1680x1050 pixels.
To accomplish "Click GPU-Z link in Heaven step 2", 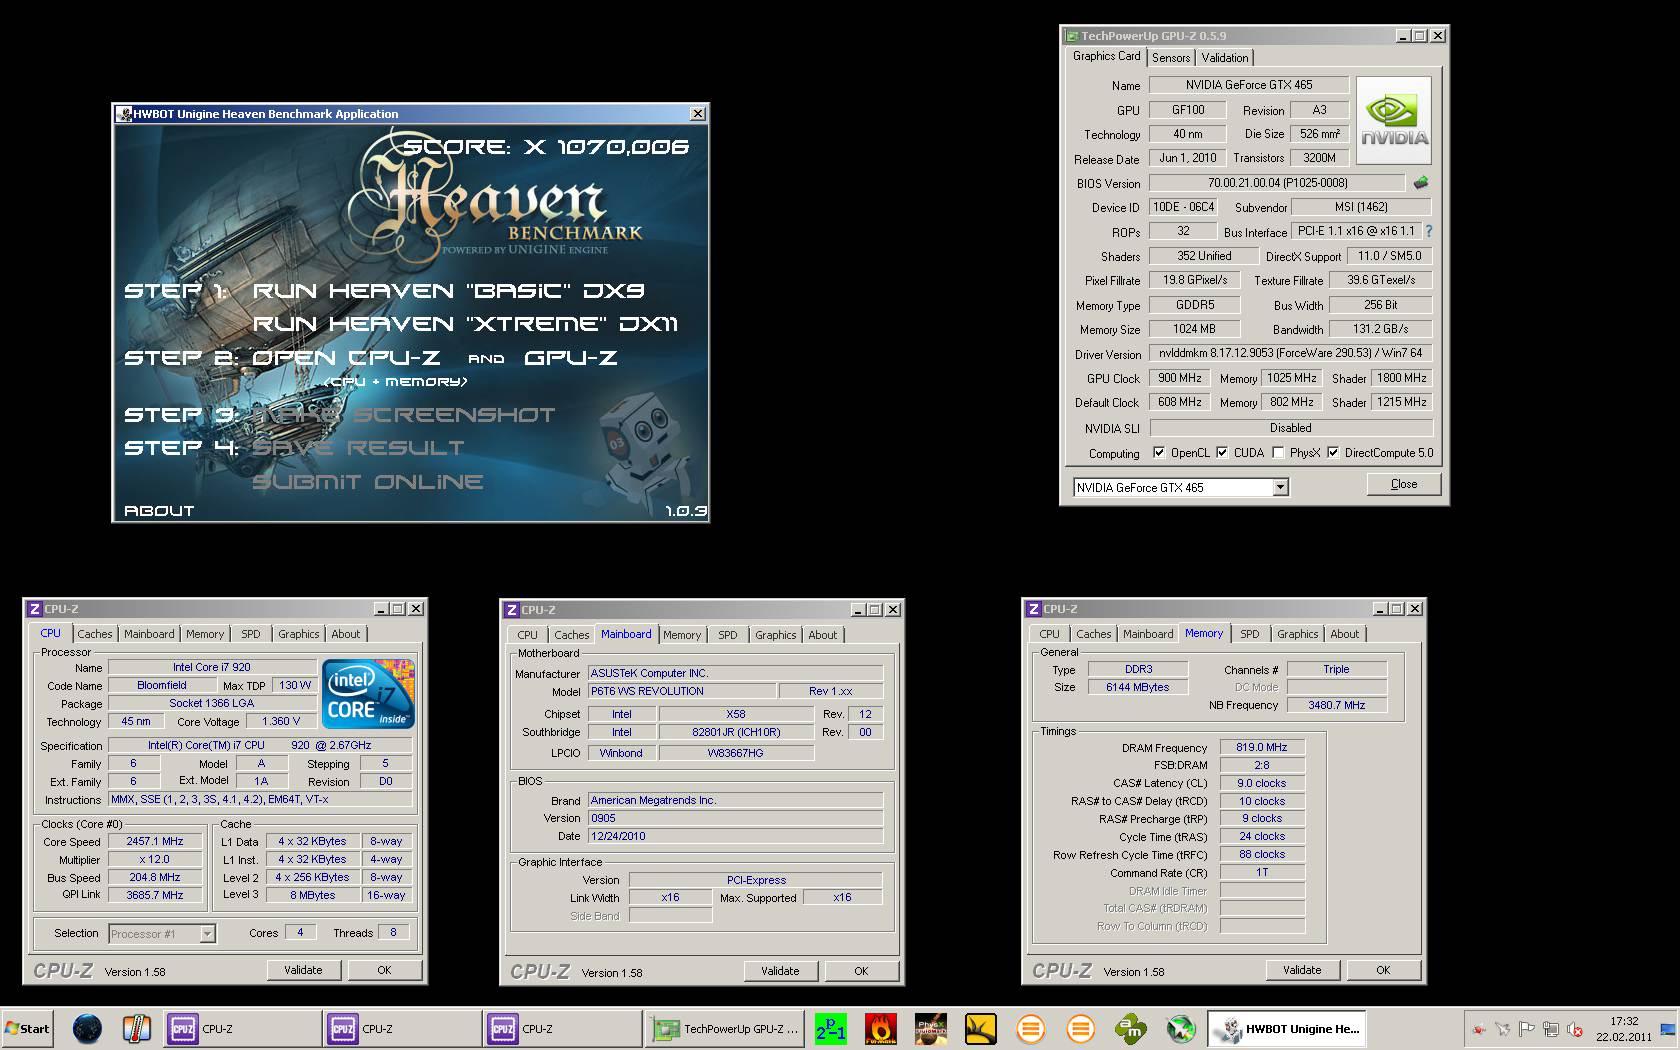I will (570, 358).
